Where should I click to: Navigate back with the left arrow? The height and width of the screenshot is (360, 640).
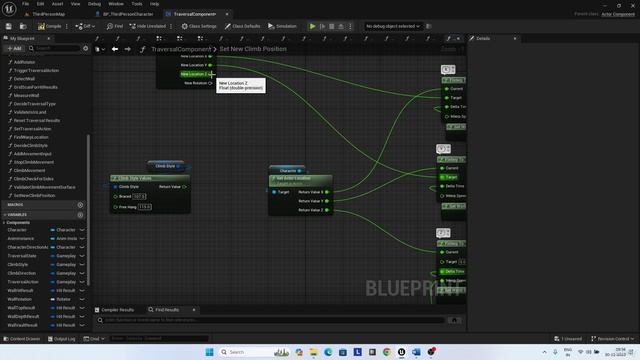point(115,49)
